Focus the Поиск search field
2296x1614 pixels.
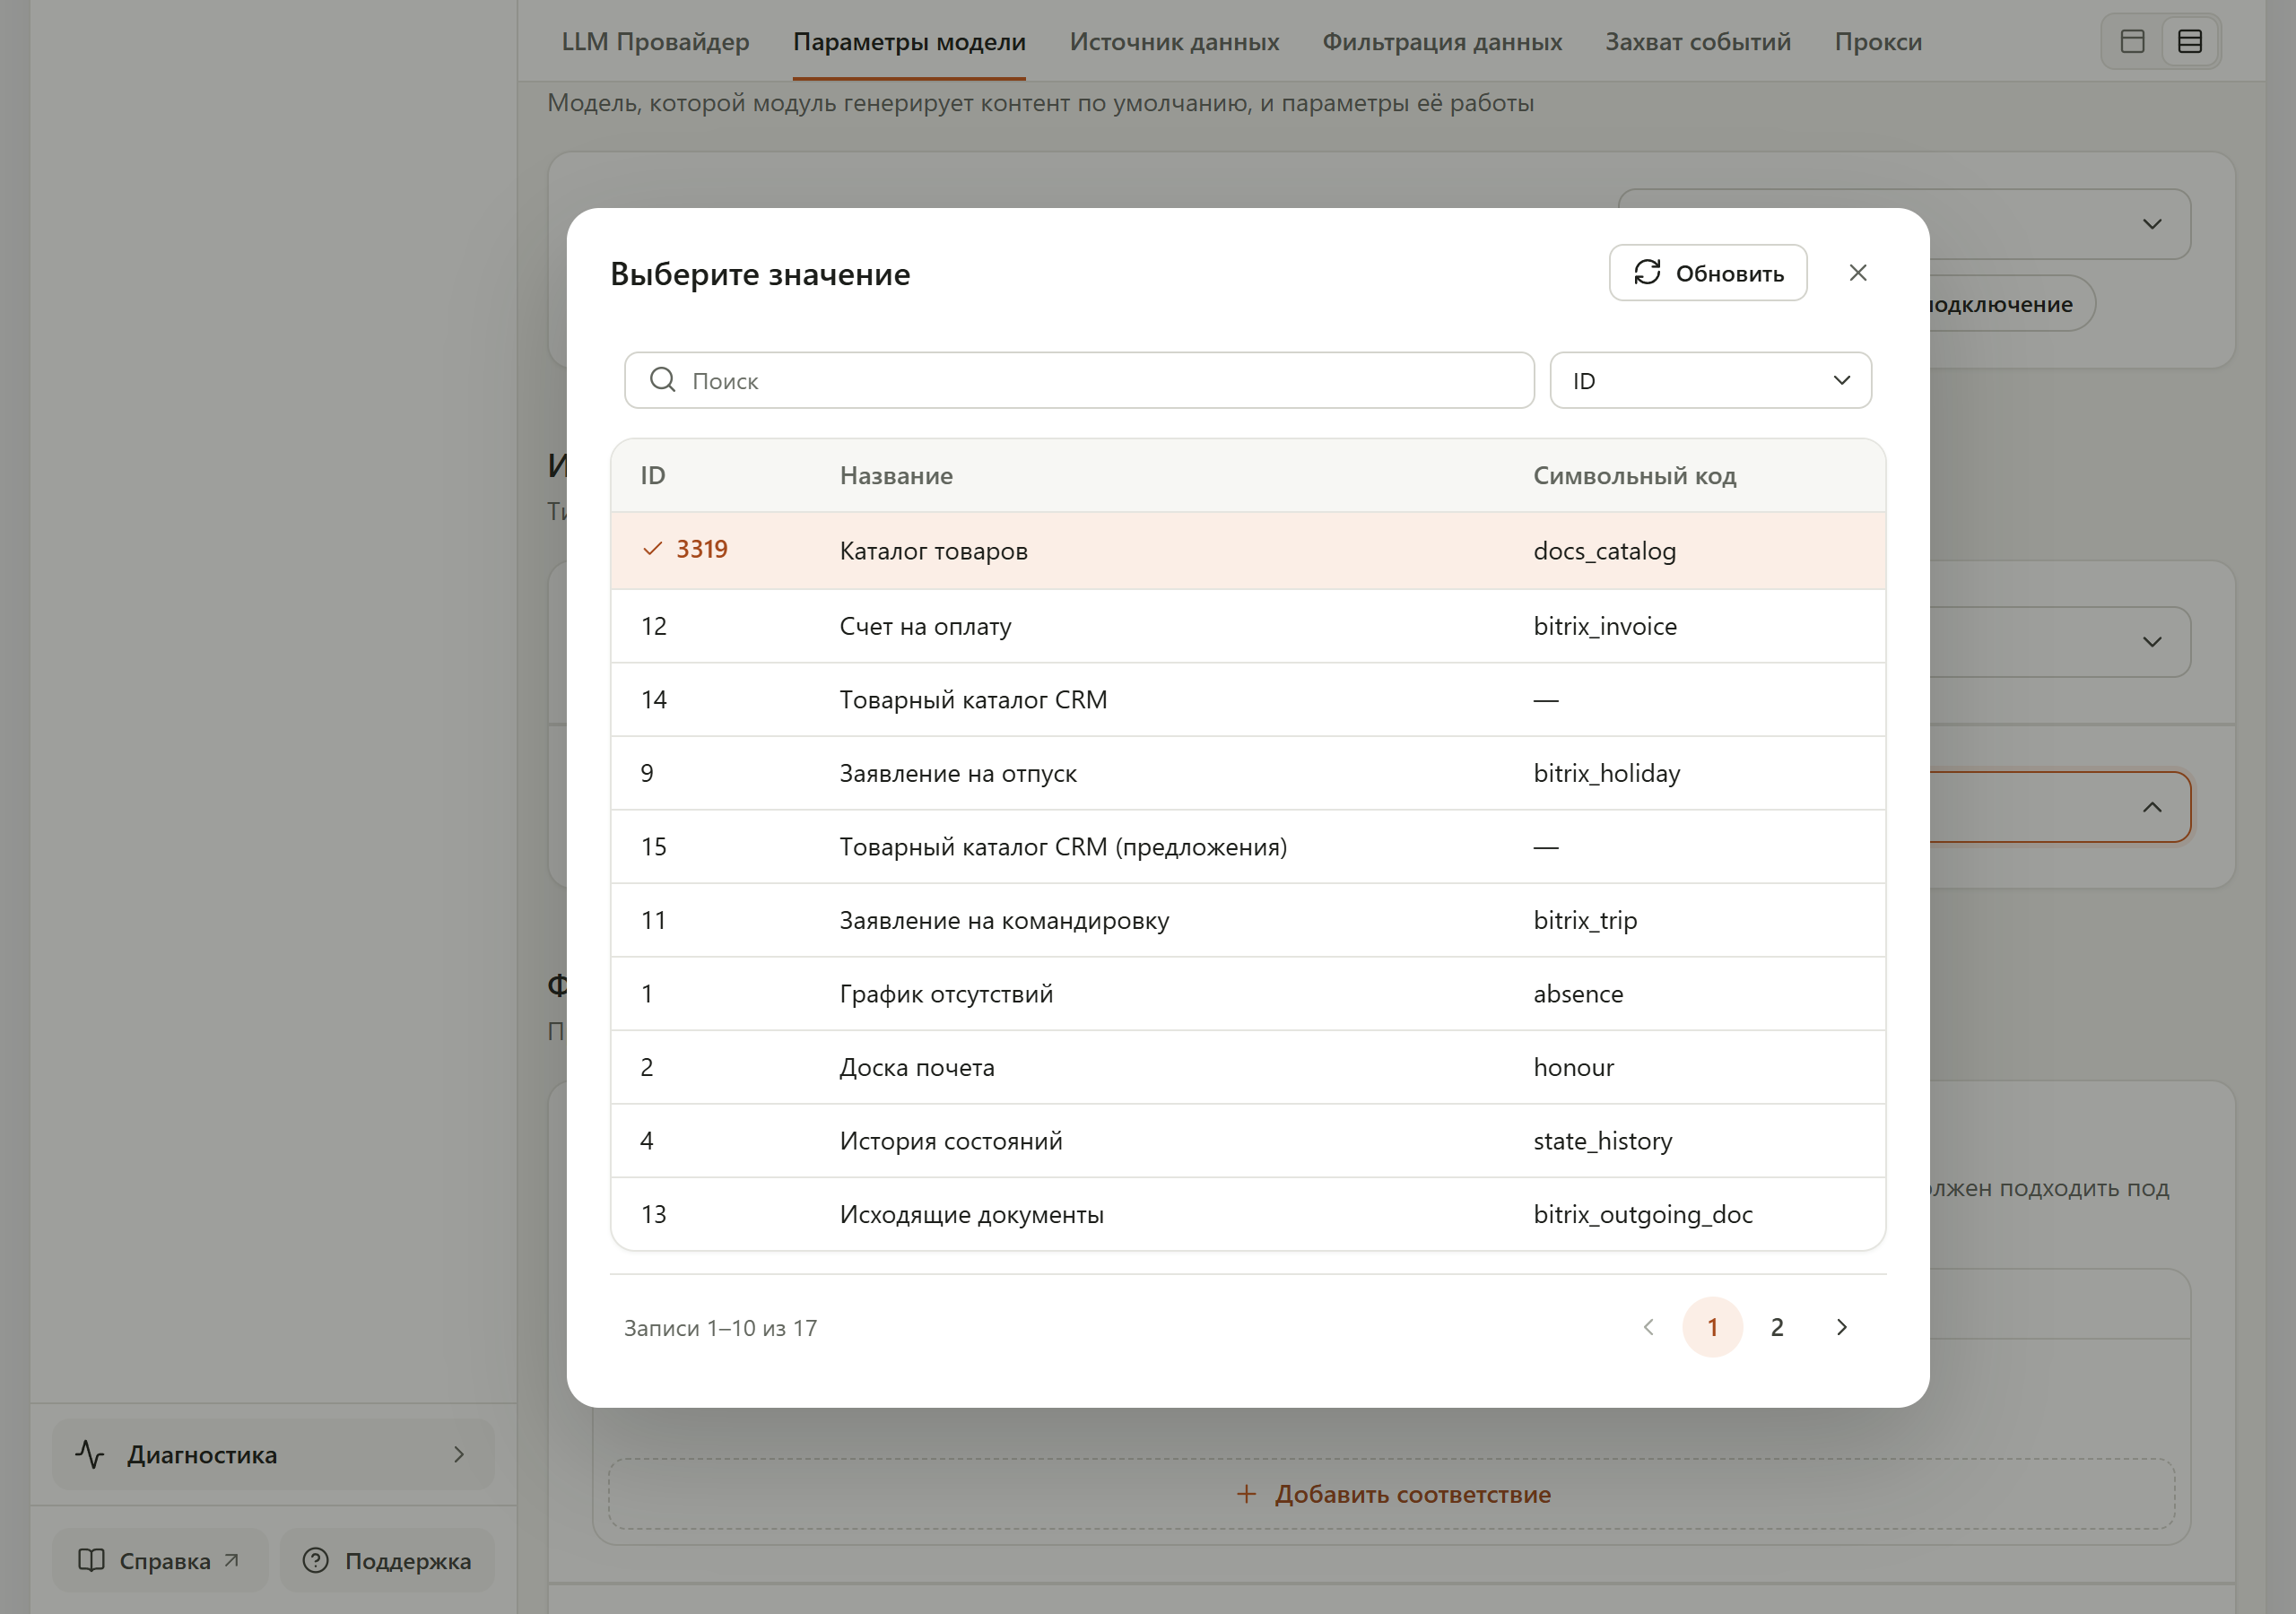(x=1079, y=380)
